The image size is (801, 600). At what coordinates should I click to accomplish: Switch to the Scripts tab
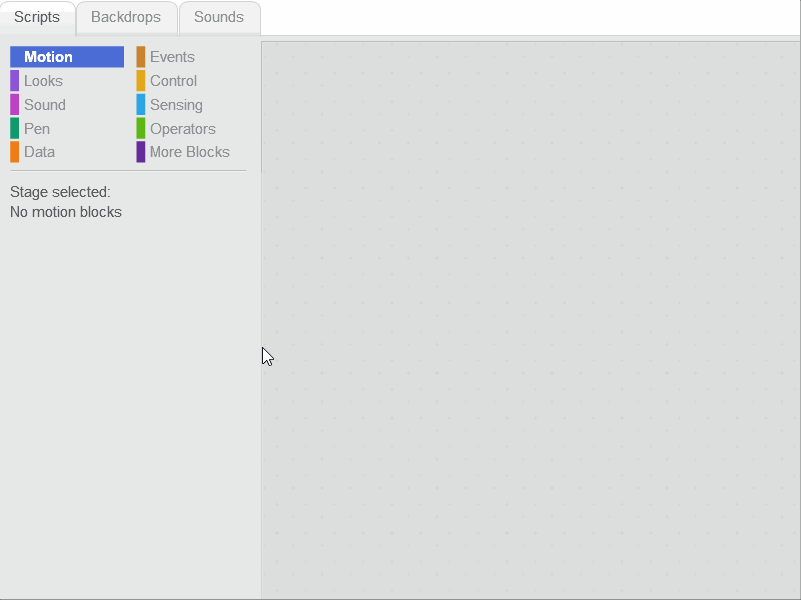coord(37,18)
